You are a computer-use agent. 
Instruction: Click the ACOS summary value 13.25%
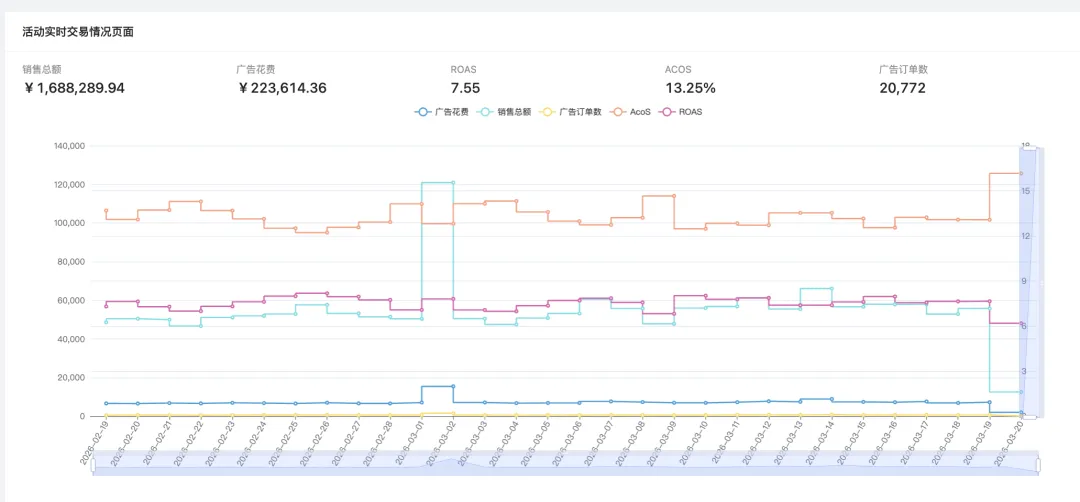(x=690, y=88)
